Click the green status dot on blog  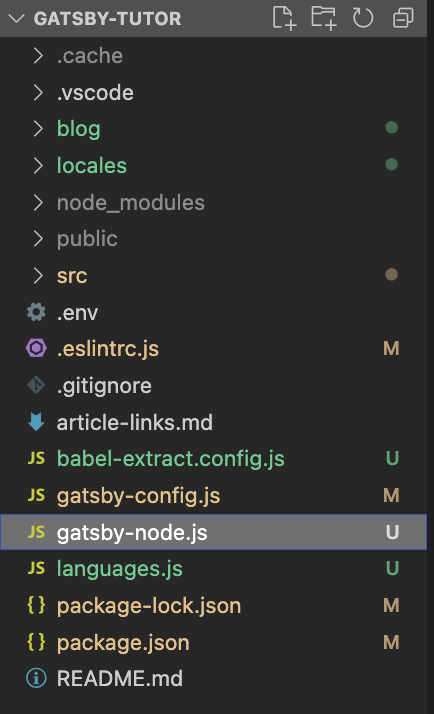coord(392,128)
